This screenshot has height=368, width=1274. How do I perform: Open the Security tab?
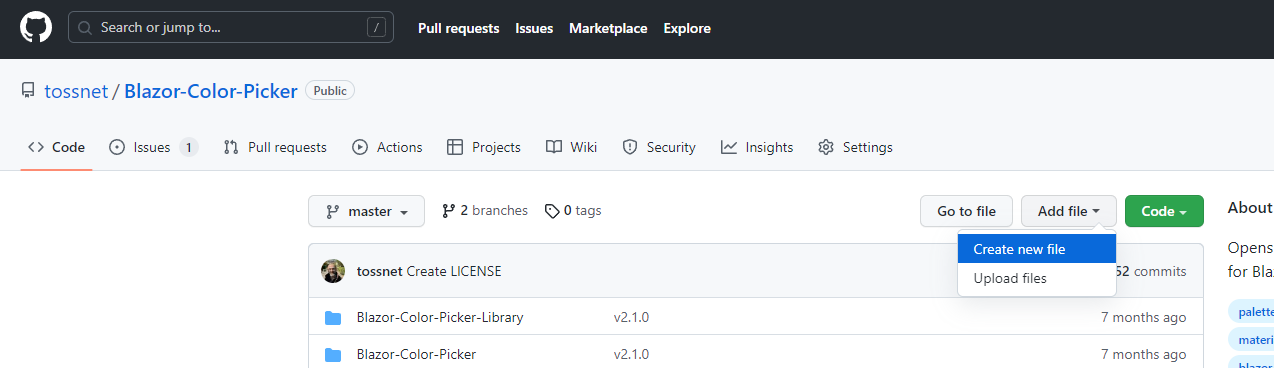click(x=659, y=147)
